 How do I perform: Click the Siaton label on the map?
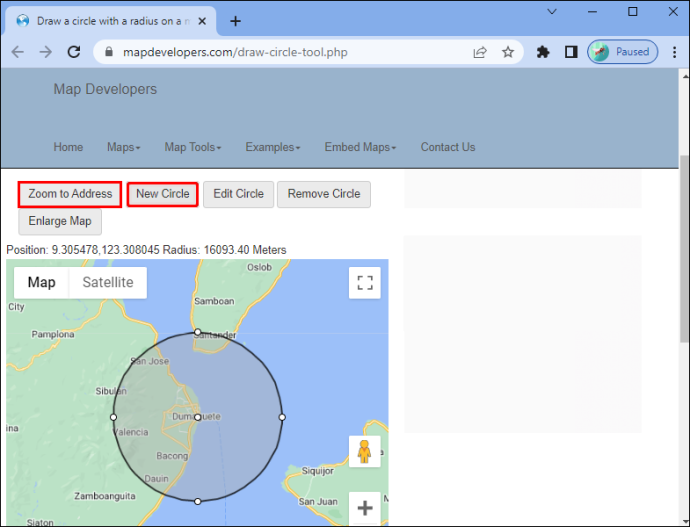pyautogui.click(x=40, y=522)
